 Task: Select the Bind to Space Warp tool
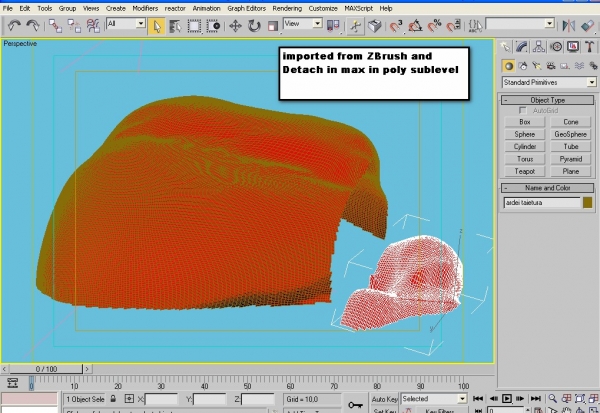[93, 26]
